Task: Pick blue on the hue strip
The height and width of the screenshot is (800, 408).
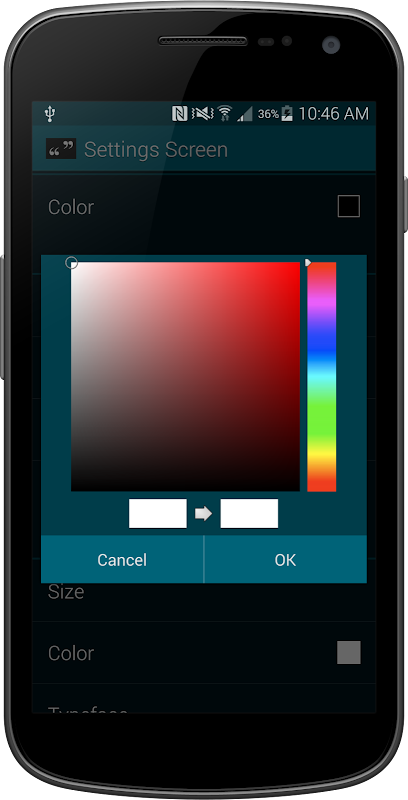Action: coord(322,339)
